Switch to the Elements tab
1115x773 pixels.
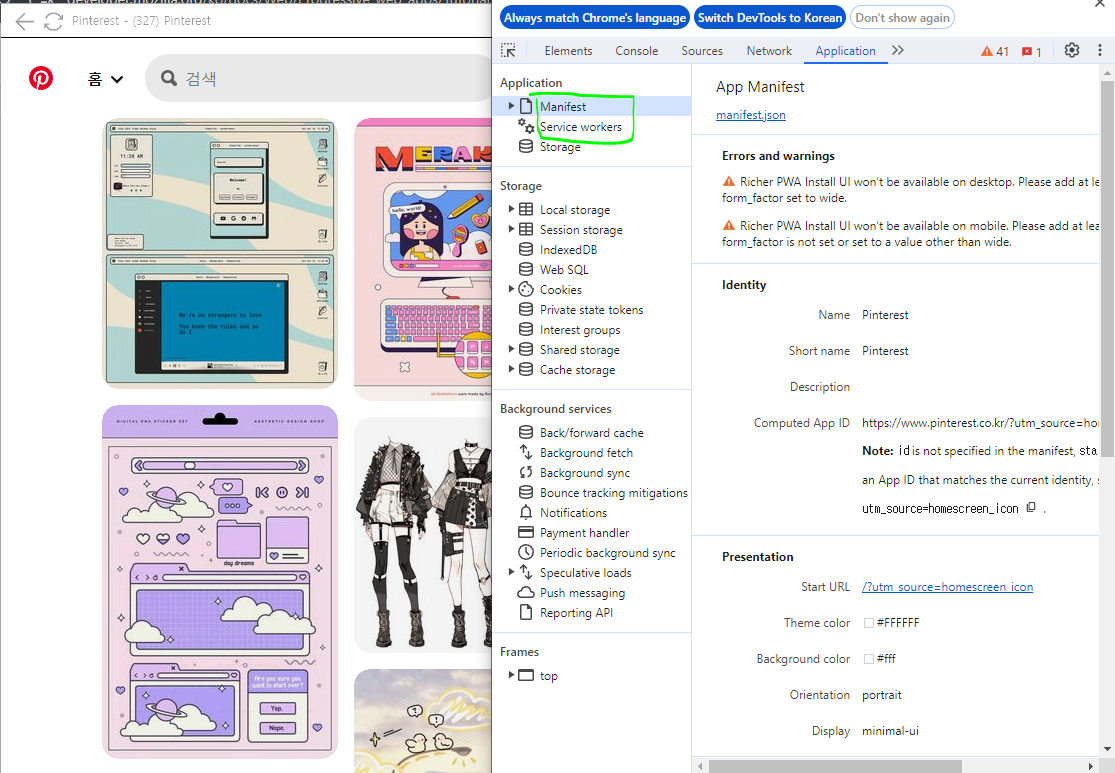[567, 51]
